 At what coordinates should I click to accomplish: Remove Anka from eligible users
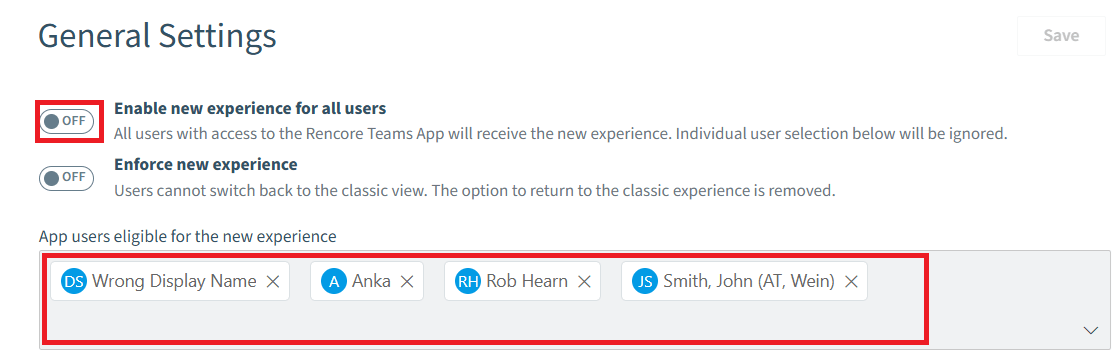(407, 281)
